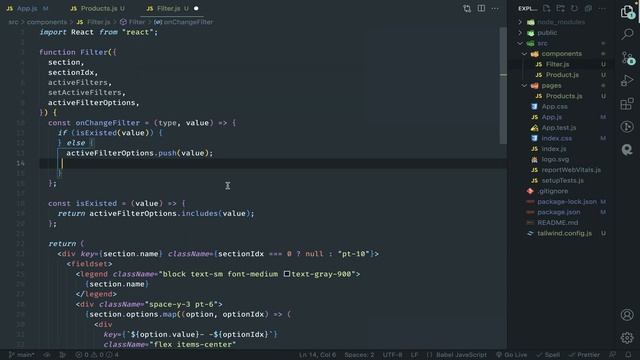Click the Open Changes icon in editor toolbar
The height and width of the screenshot is (360, 640).
pos(467,9)
